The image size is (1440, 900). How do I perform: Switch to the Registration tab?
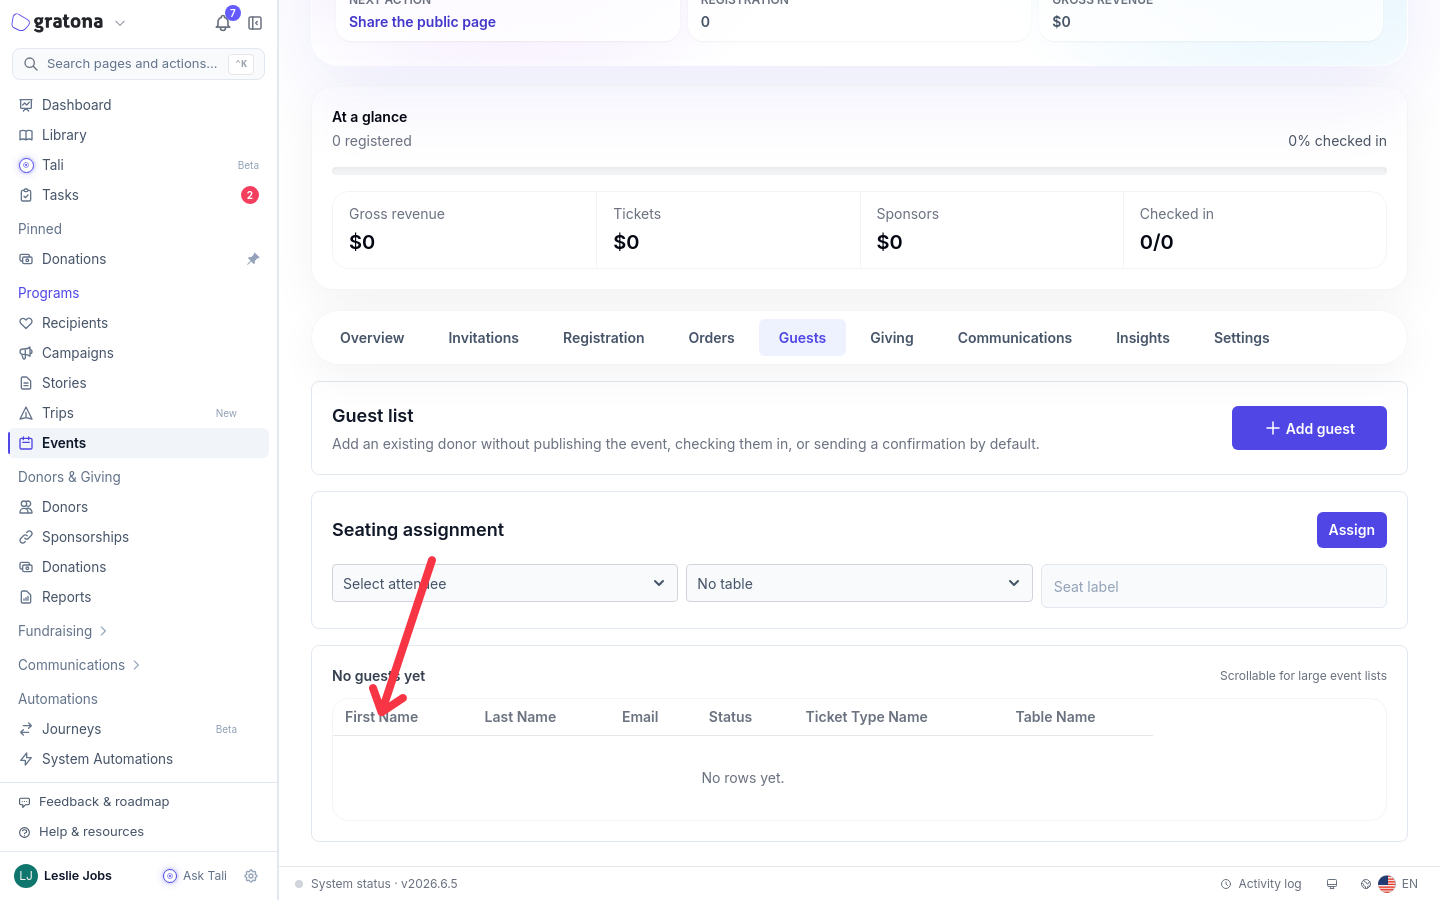[603, 338]
